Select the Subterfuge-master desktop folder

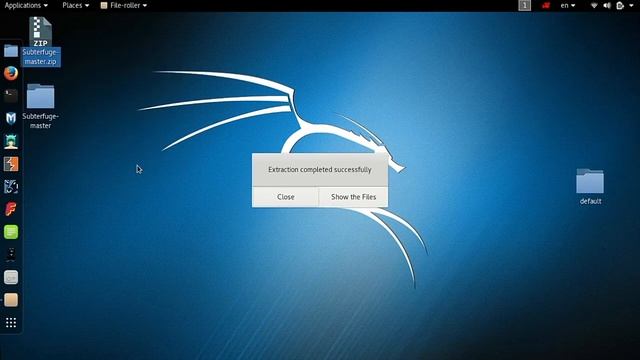40,106
